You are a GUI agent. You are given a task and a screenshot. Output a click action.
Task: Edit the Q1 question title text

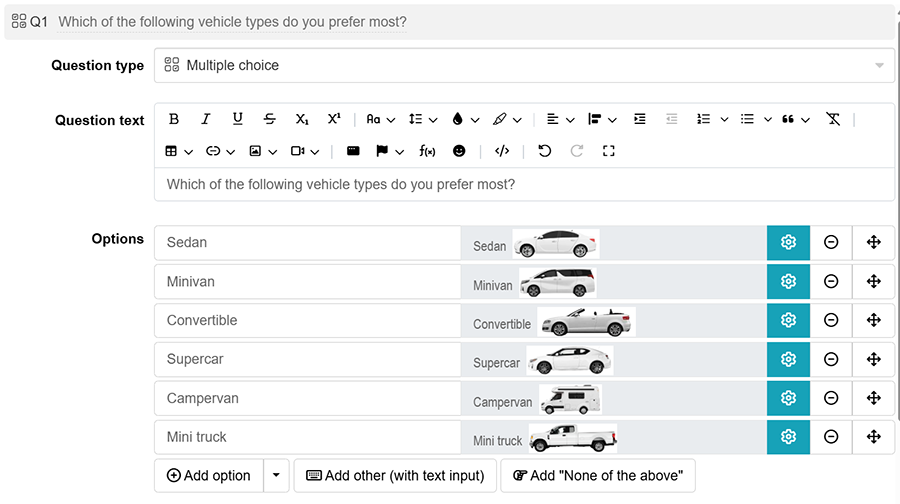coord(232,22)
